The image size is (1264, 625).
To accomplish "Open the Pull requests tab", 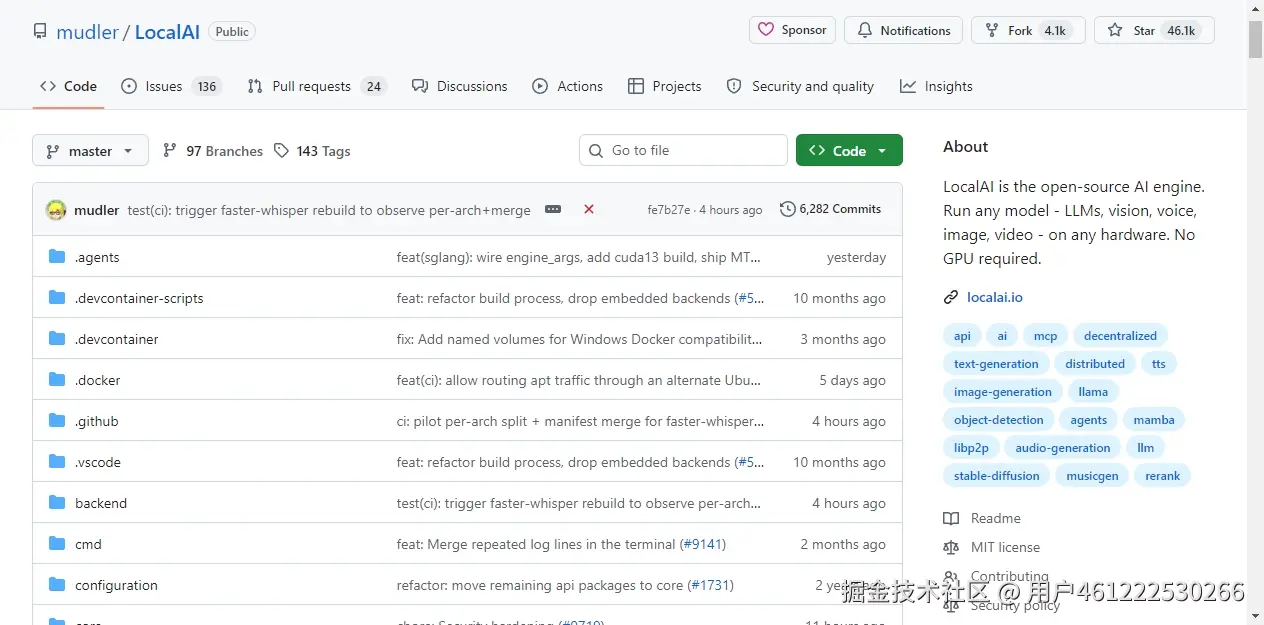I will point(316,86).
